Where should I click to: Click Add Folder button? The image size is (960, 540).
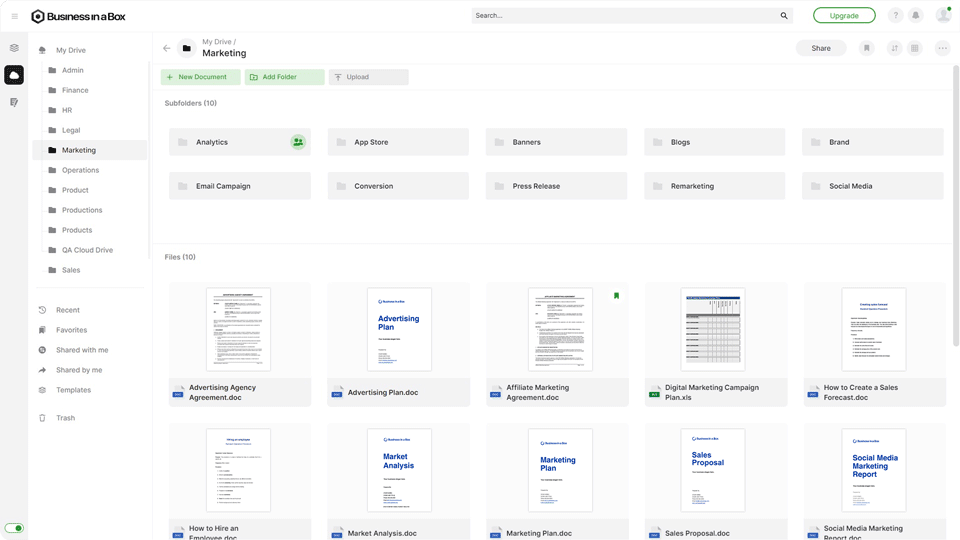tap(285, 77)
